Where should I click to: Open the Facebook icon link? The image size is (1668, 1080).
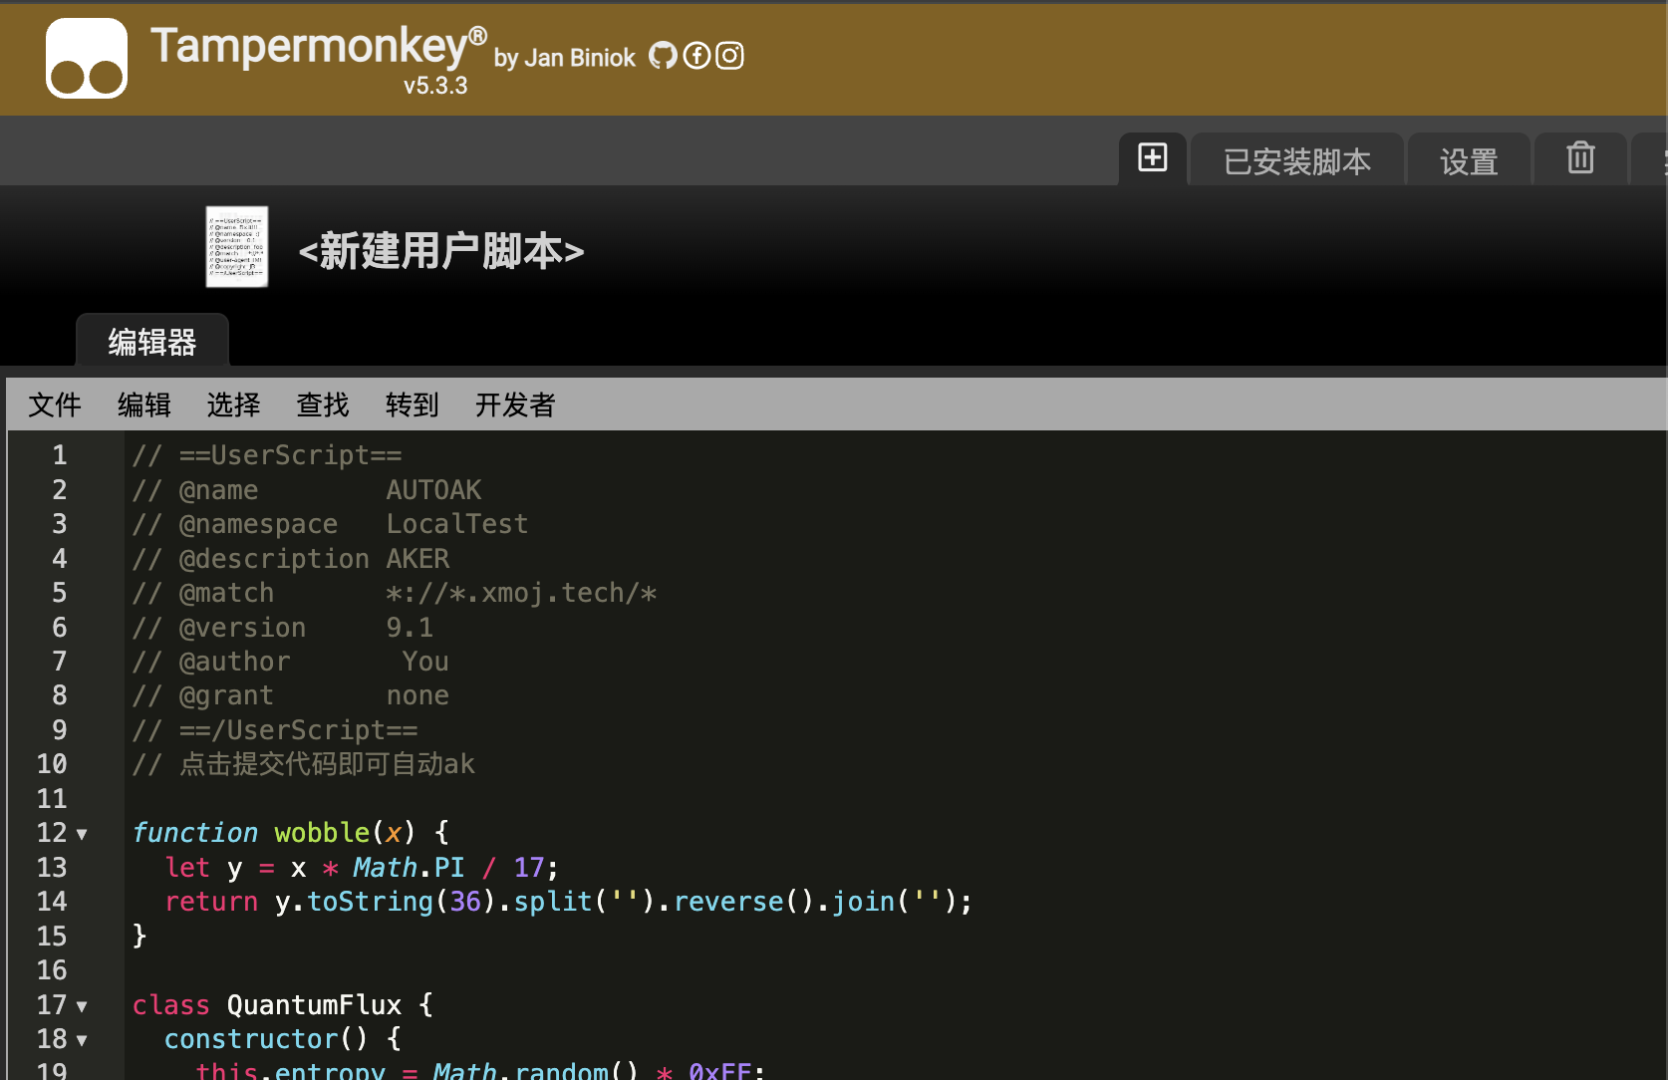(696, 56)
